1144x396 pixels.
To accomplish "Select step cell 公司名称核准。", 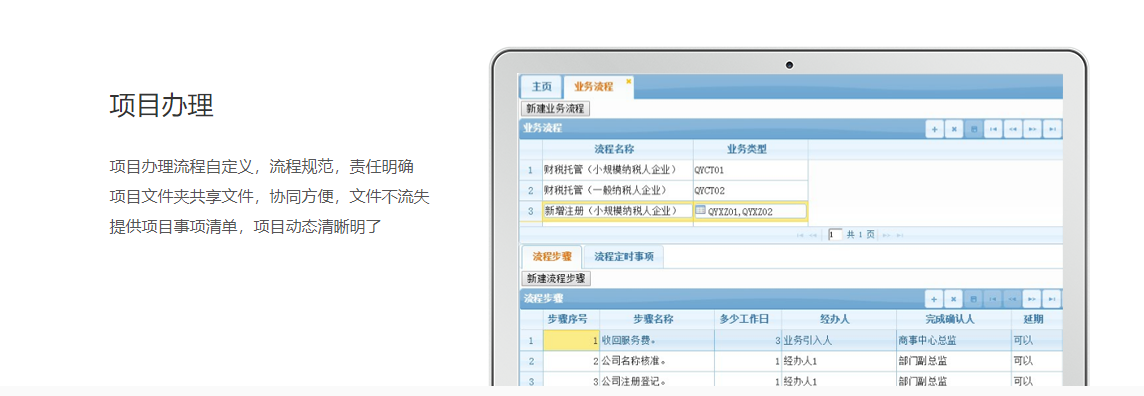I will pyautogui.click(x=657, y=360).
